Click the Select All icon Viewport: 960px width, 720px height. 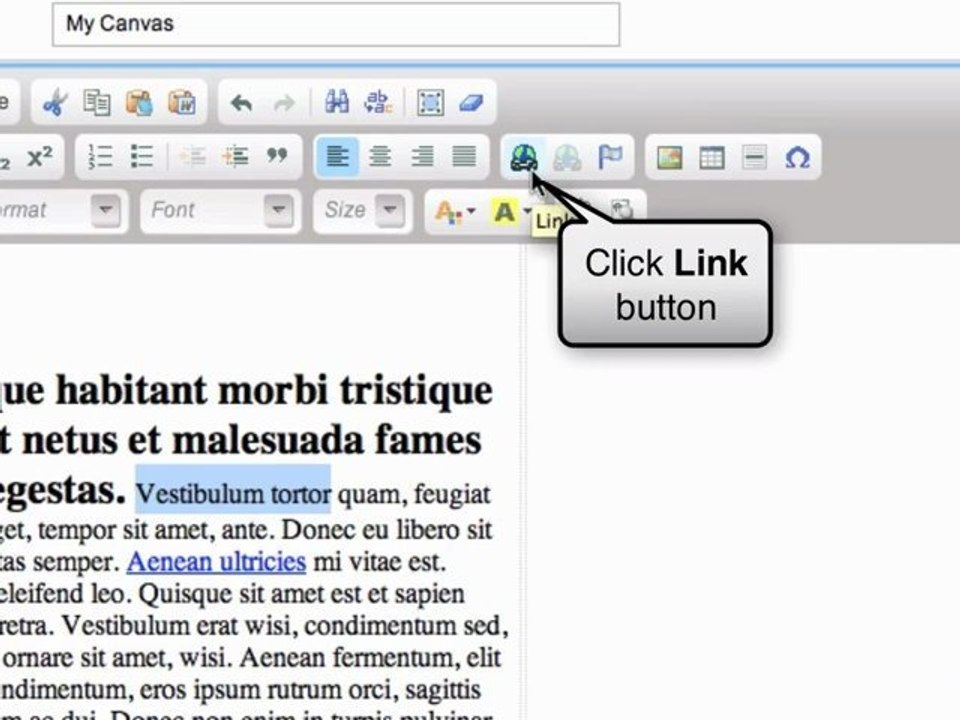coord(430,103)
